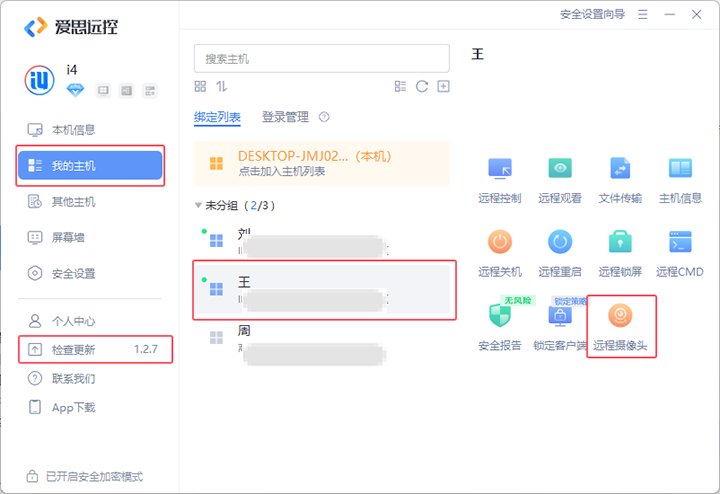The width and height of the screenshot is (720, 494).
Task: Click 远程重启 remote restart icon
Action: point(560,241)
